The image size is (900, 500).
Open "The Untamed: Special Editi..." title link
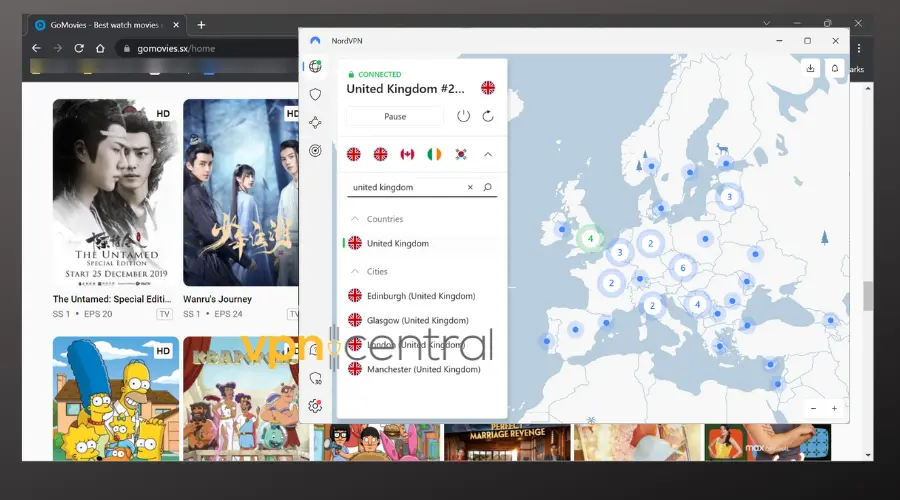(x=112, y=299)
